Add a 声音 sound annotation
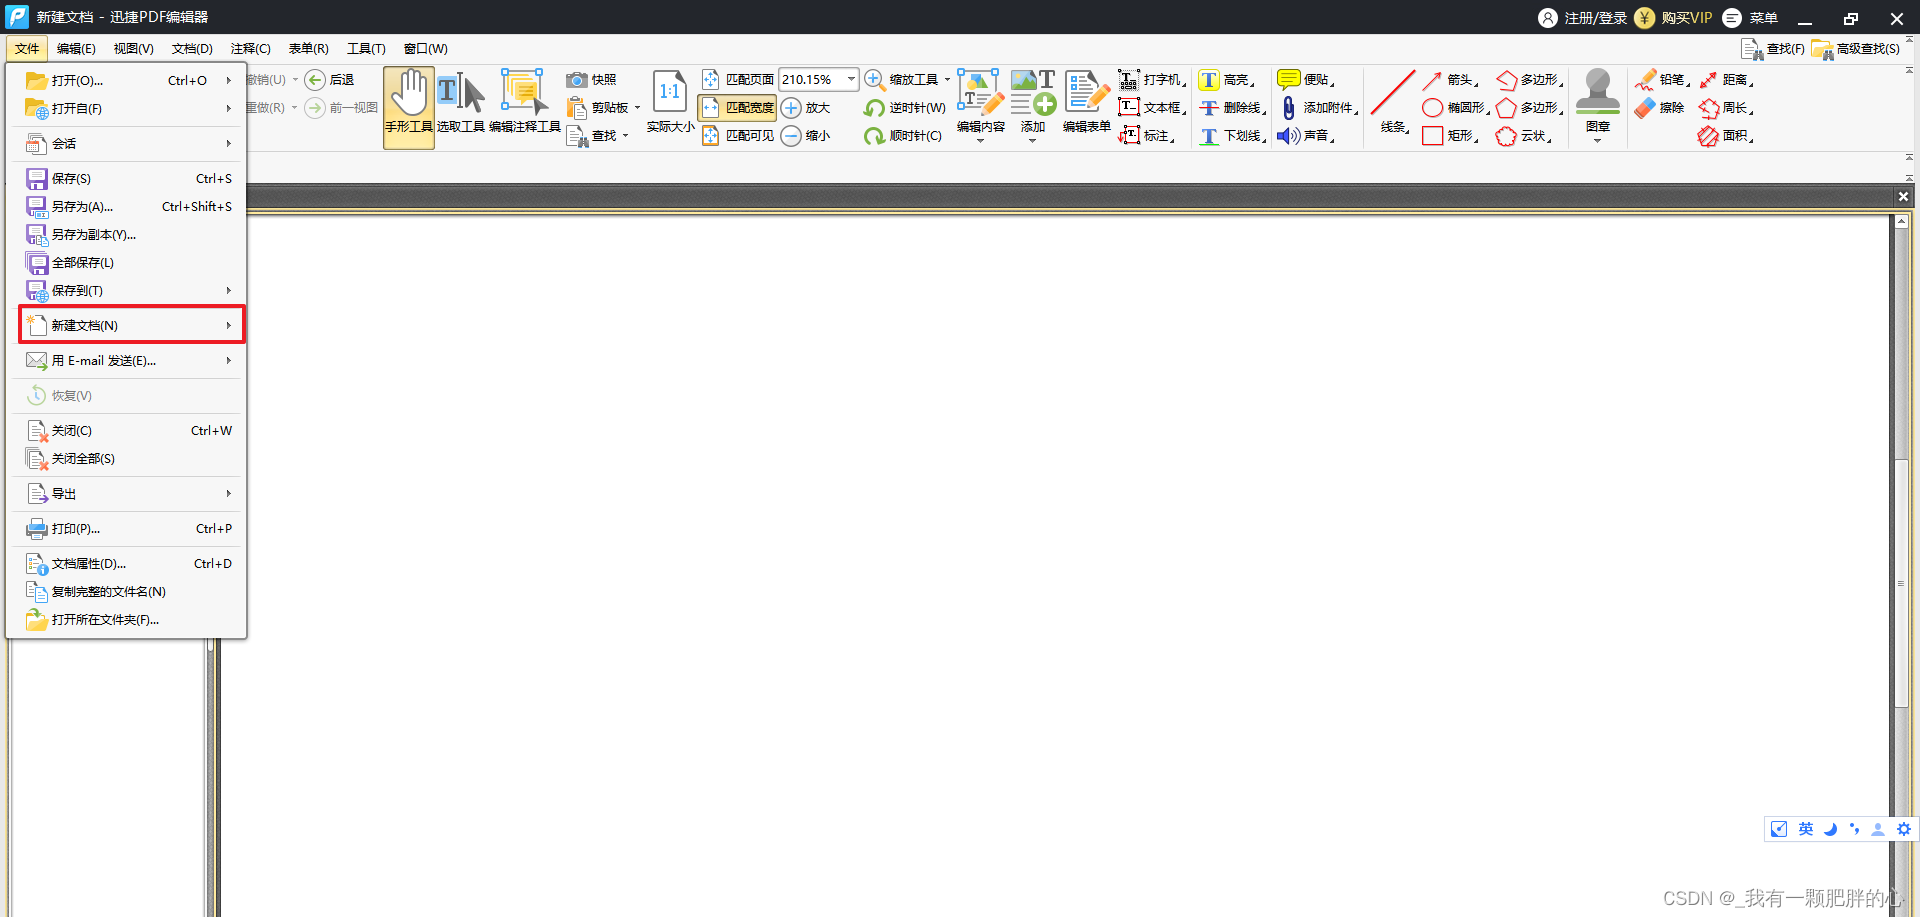The width and height of the screenshot is (1920, 917). click(x=1305, y=136)
